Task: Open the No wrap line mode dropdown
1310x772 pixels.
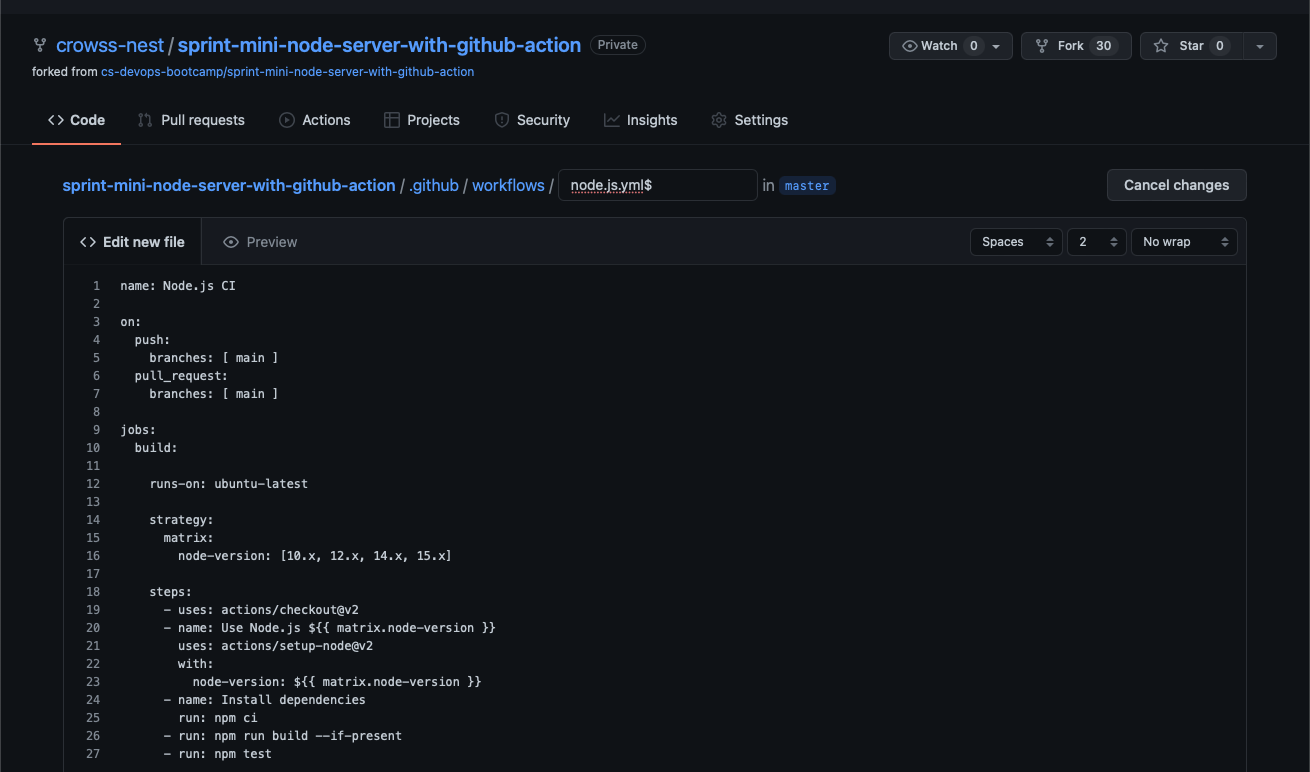Action: click(x=1184, y=242)
